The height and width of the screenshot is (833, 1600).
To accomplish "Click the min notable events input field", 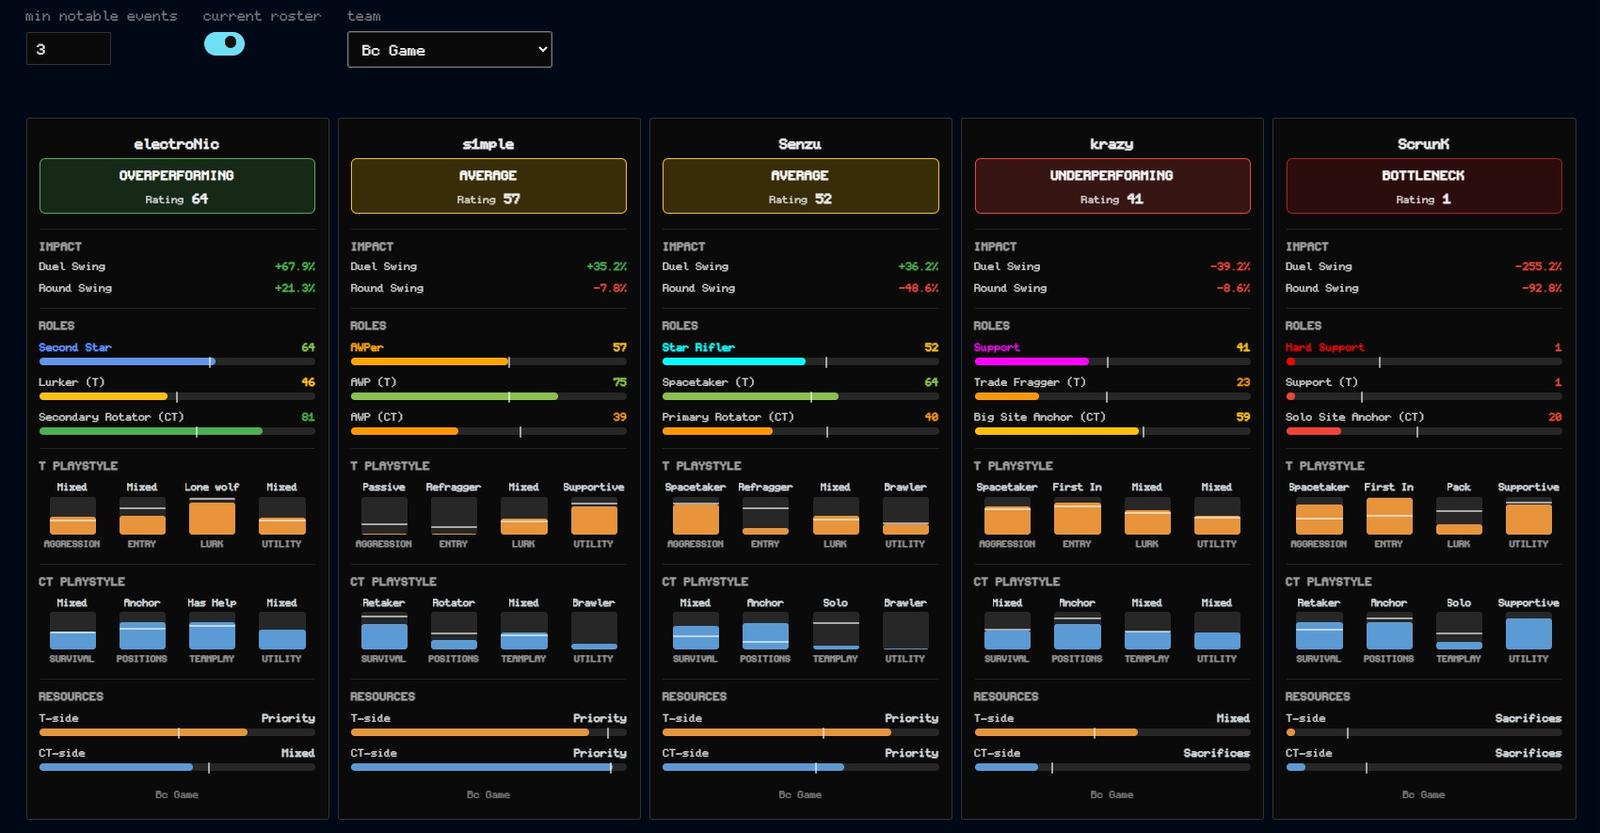I will (x=68, y=49).
